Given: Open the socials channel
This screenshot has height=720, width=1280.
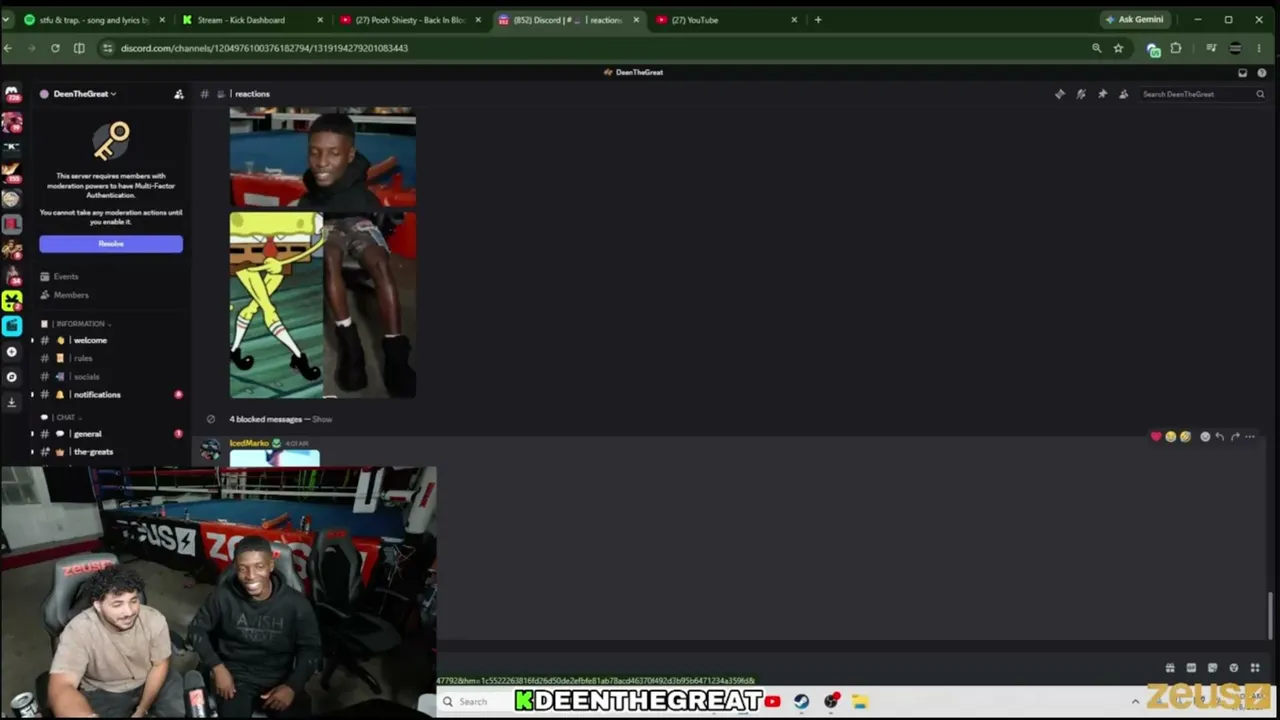Looking at the screenshot, I should 111,376.
